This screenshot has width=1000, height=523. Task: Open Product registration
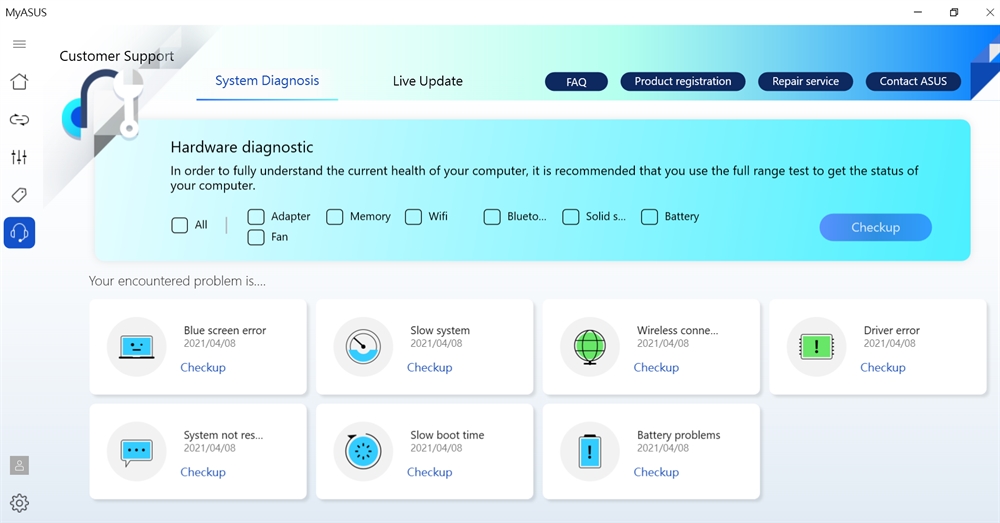pyautogui.click(x=682, y=81)
